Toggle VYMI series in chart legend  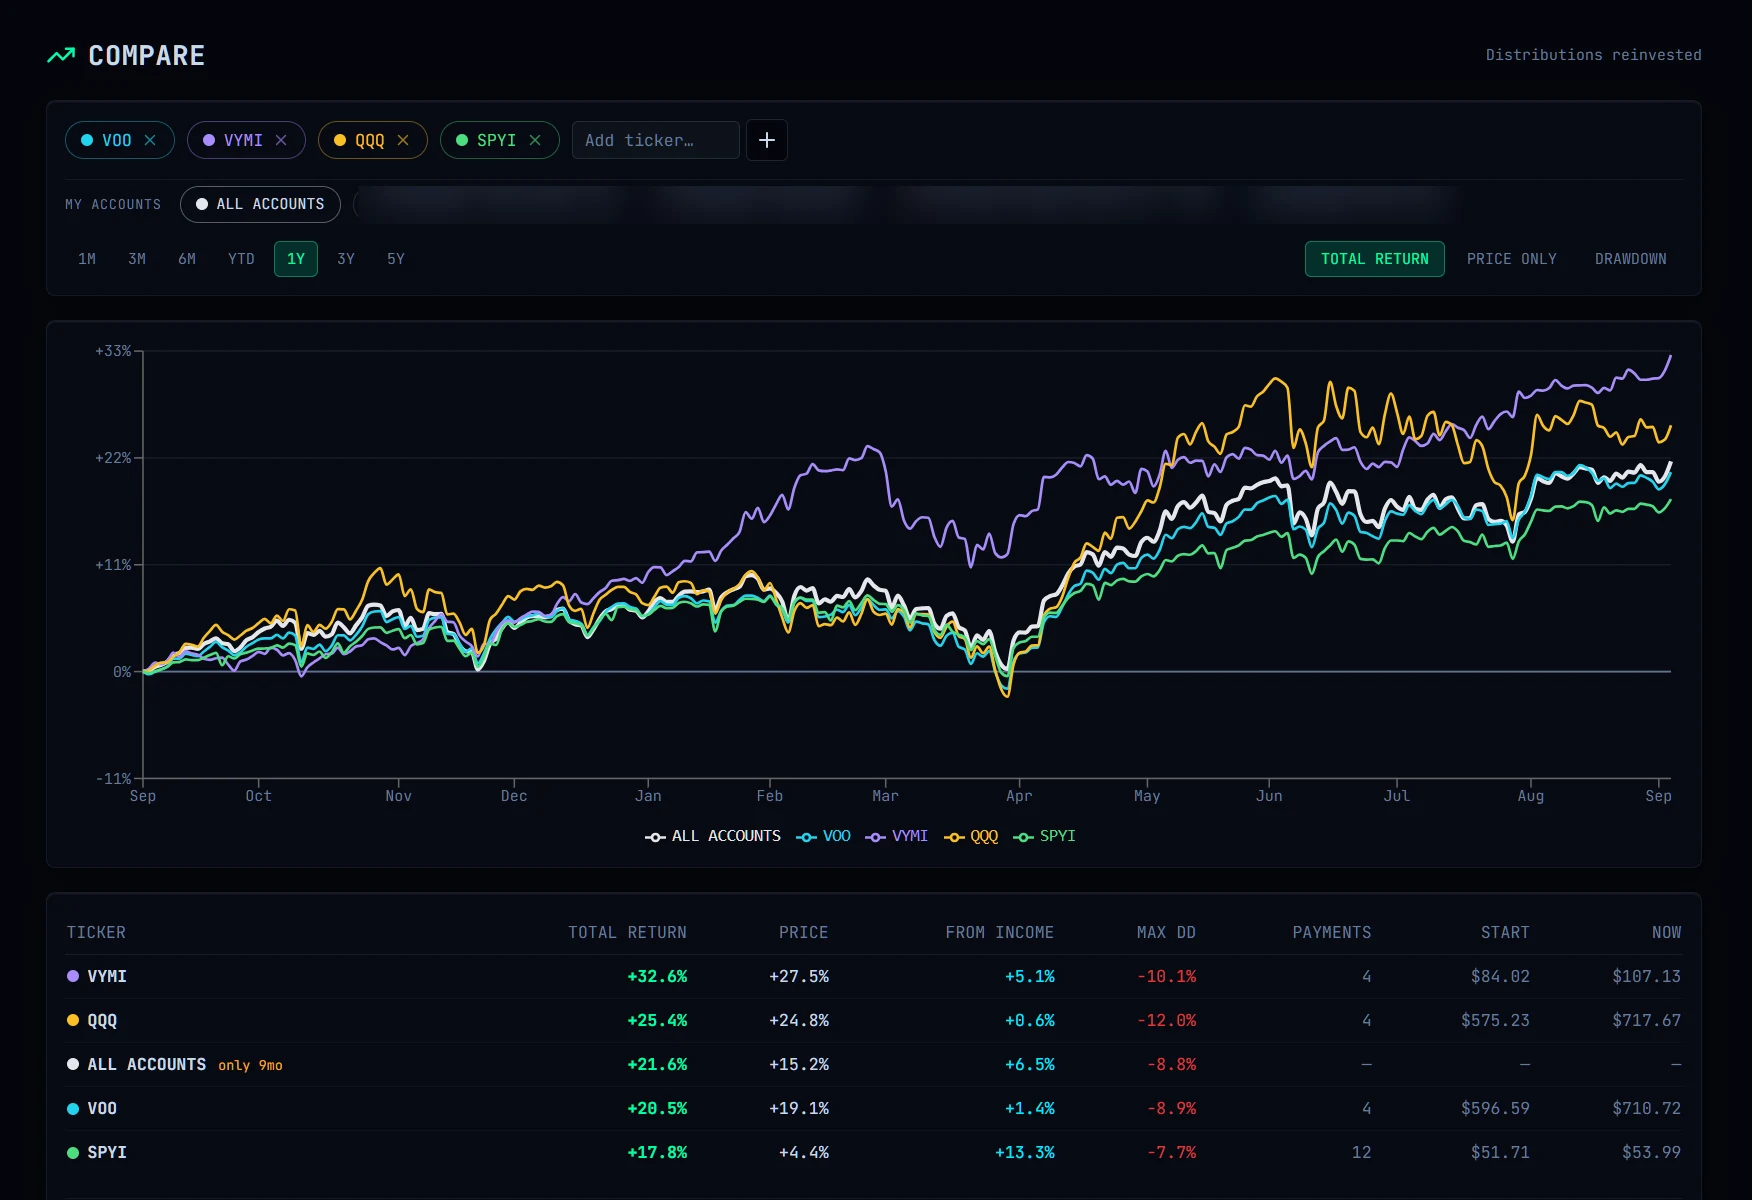pyautogui.click(x=897, y=836)
